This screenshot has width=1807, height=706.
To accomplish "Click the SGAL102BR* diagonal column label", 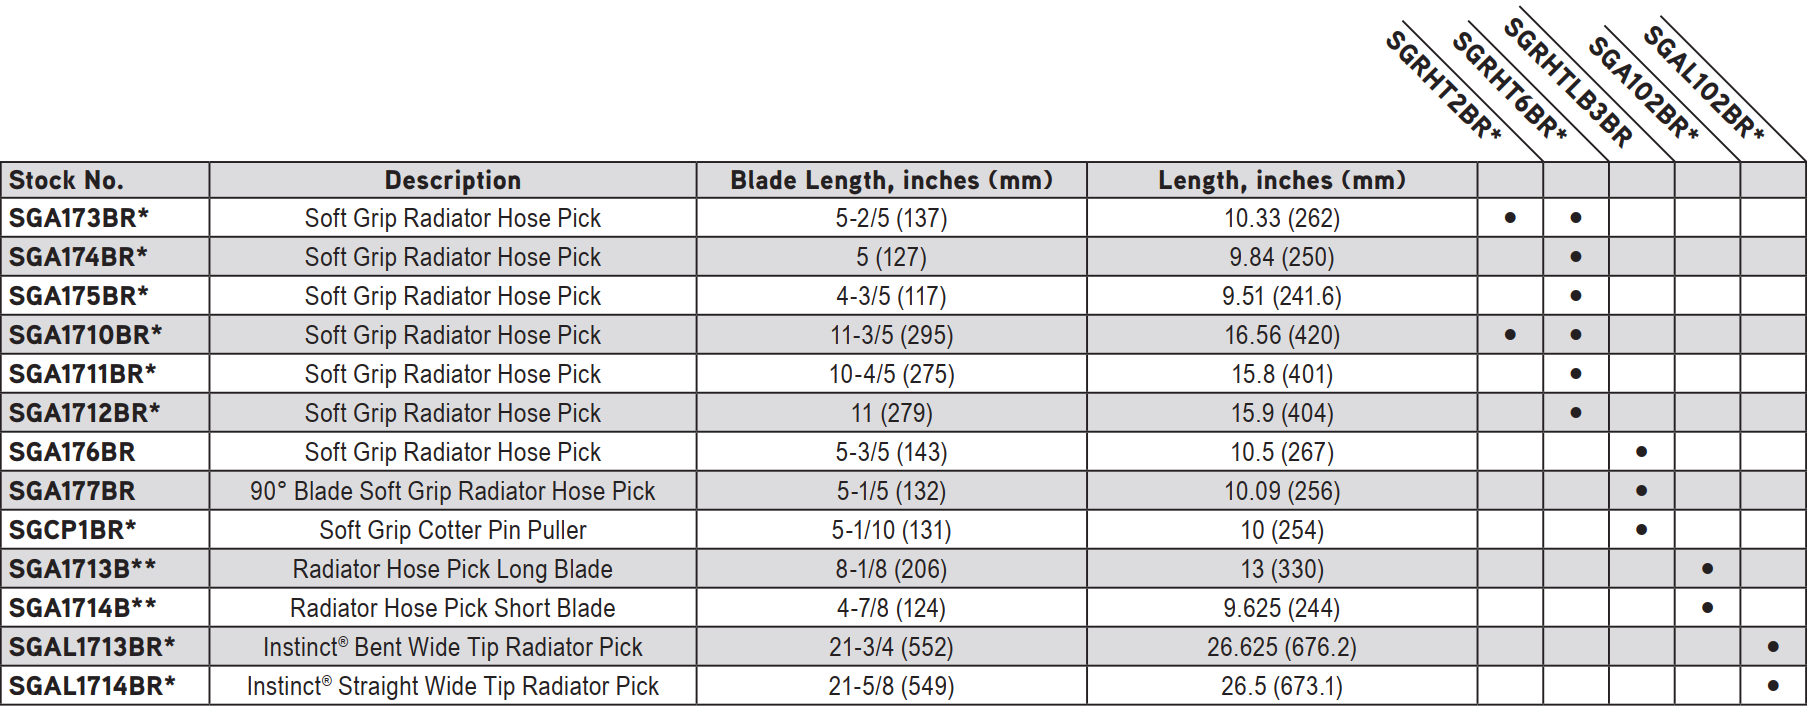I will point(1704,82).
